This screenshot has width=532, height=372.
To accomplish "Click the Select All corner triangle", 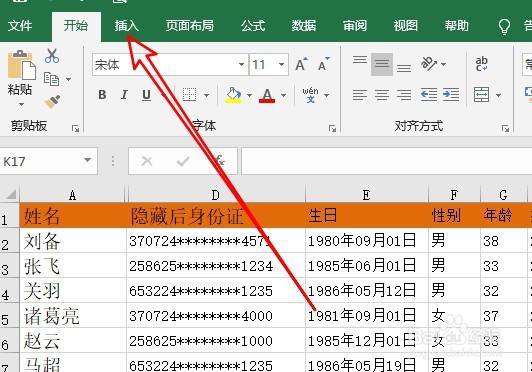I will (10, 194).
